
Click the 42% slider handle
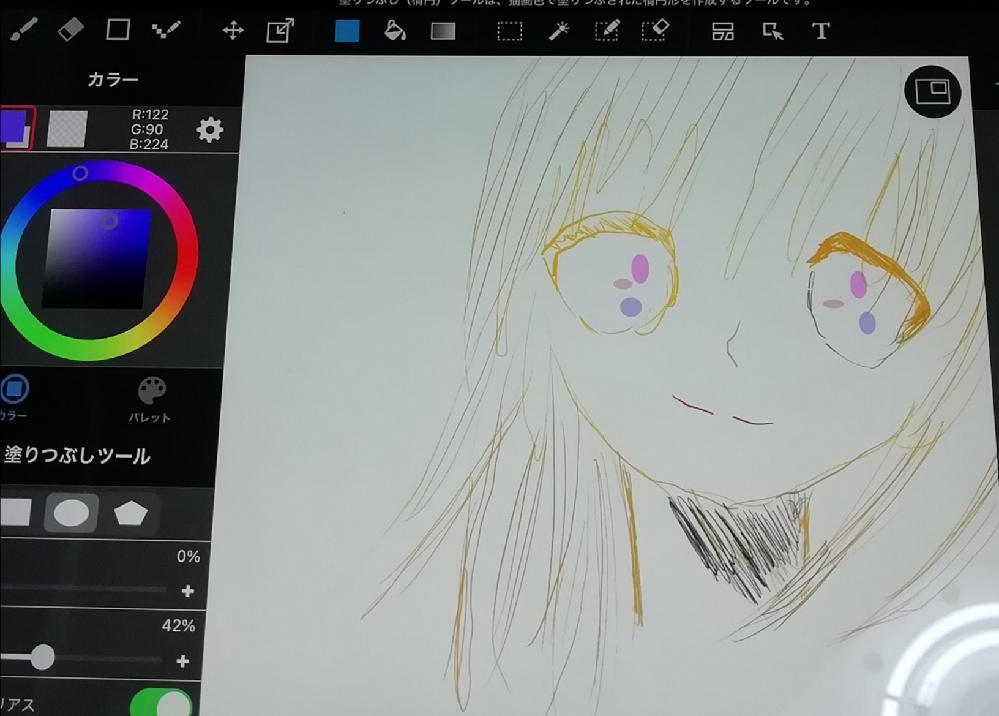43,657
